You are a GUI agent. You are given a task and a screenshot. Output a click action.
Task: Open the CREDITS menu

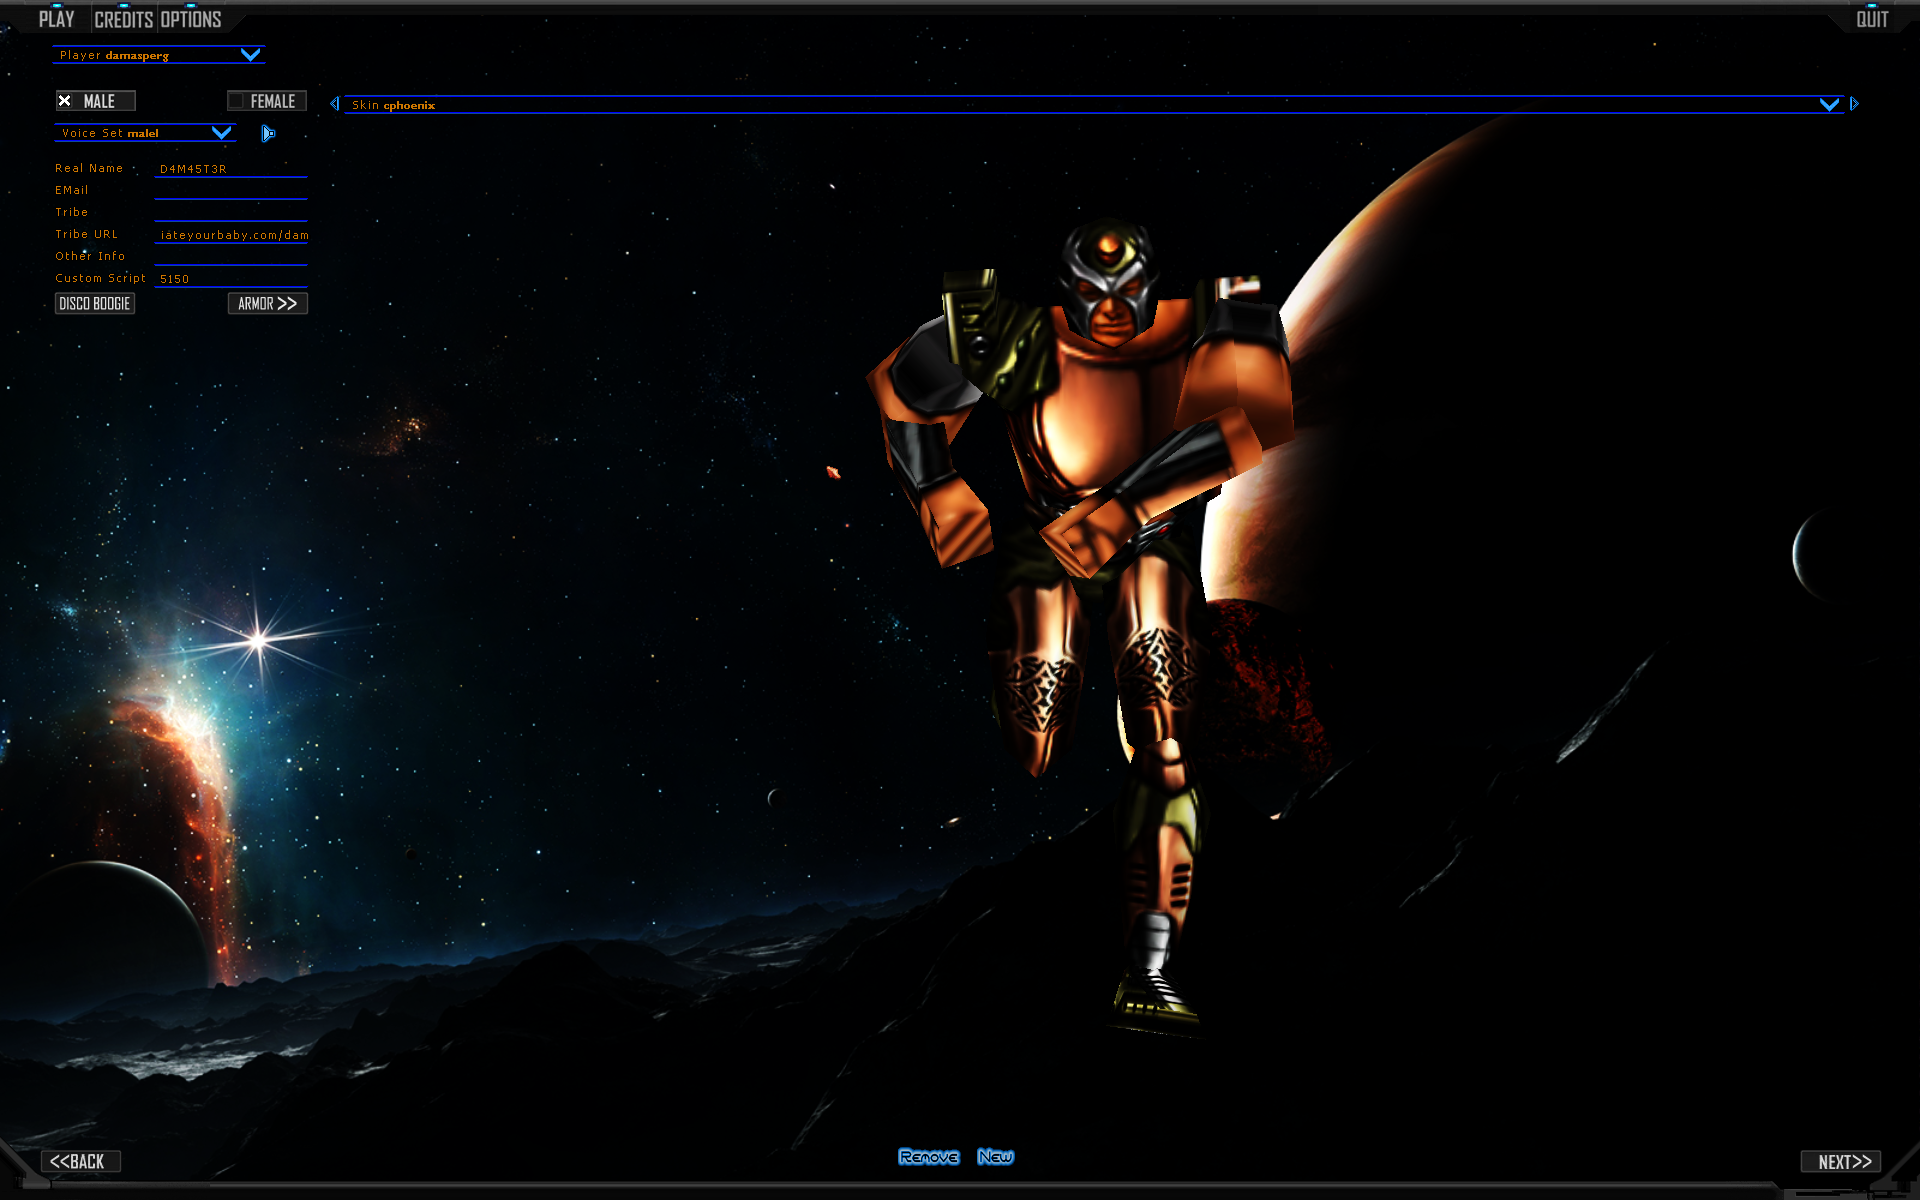[123, 19]
